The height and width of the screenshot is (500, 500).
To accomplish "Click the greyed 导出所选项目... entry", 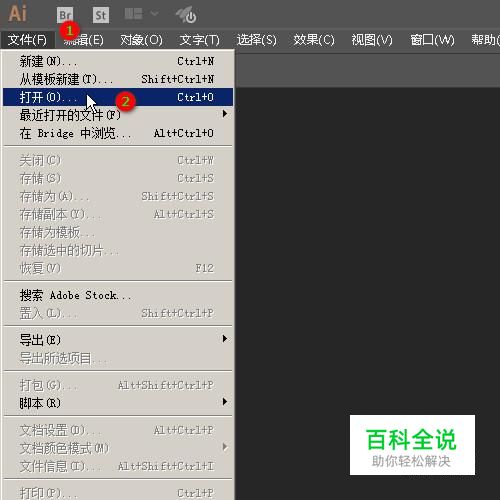I will pos(118,358).
